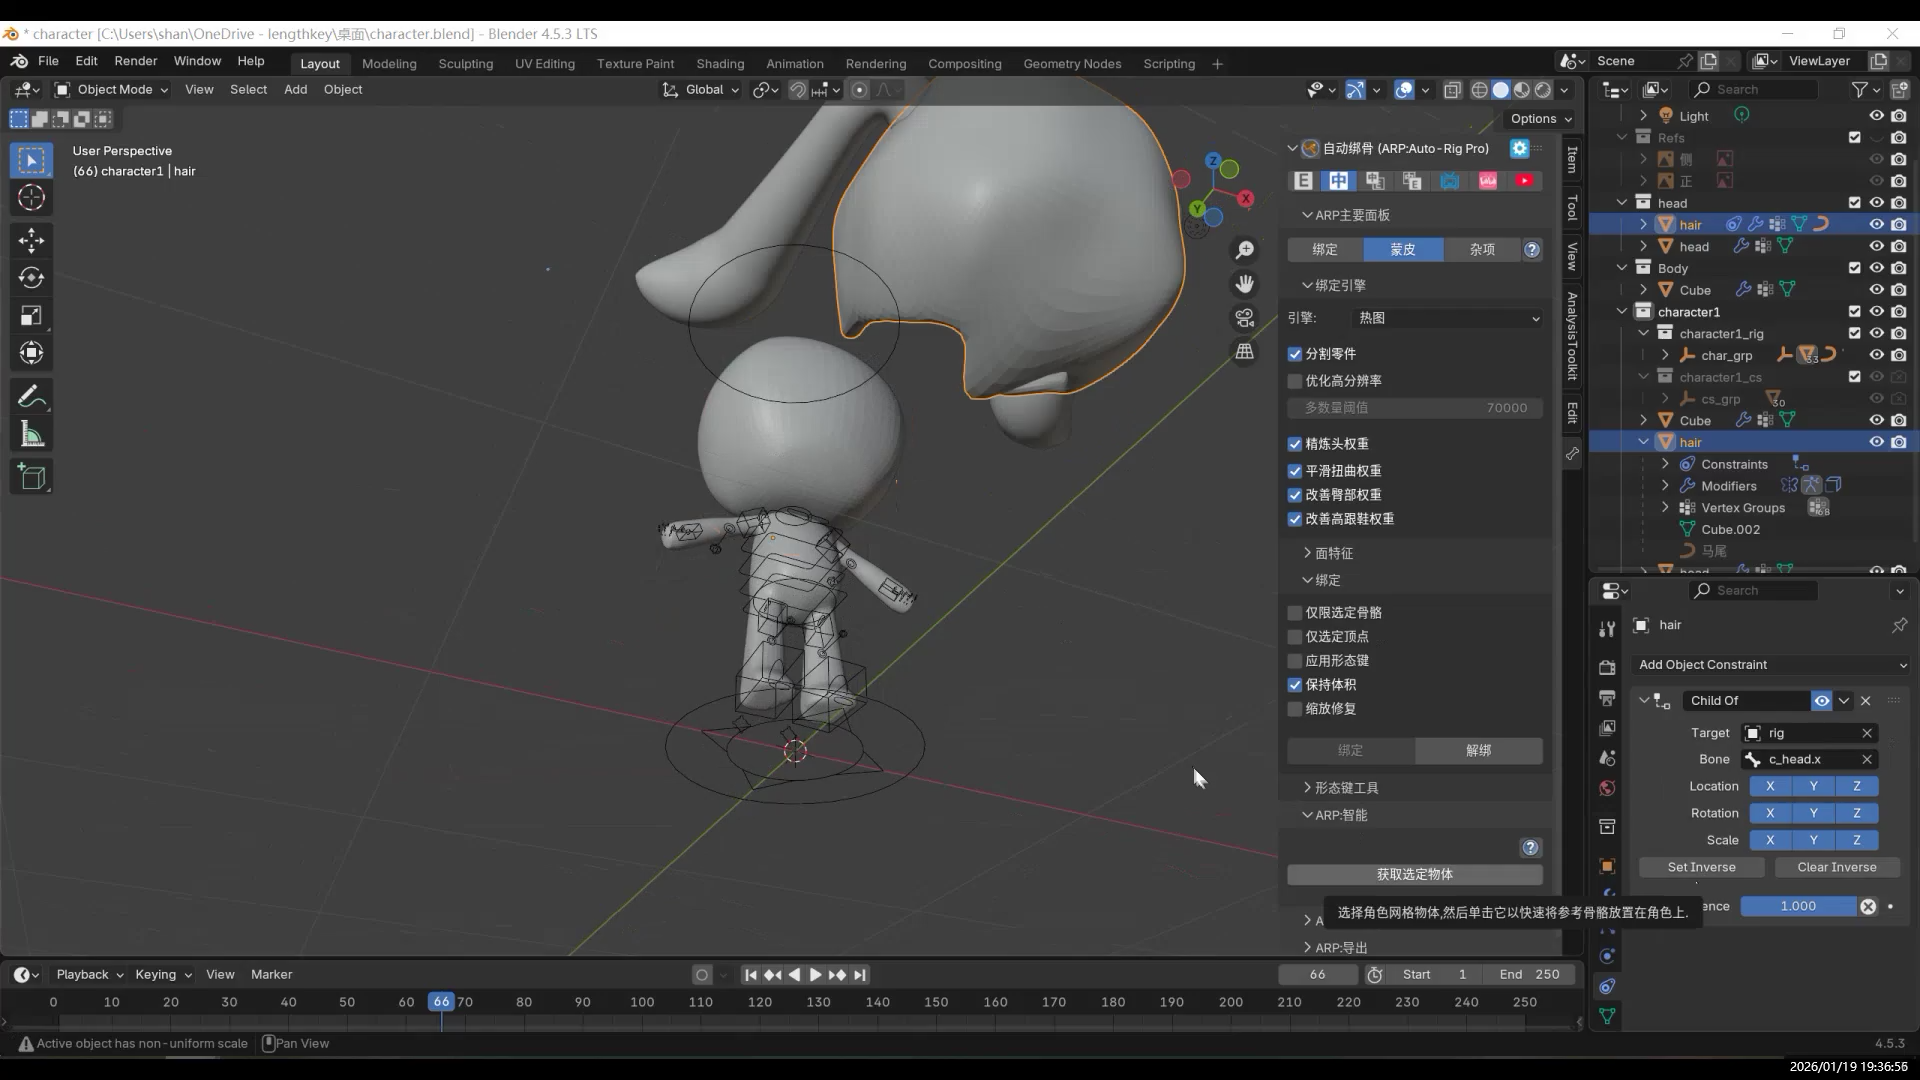Uncheck the 分割零件 checkbox
The image size is (1920, 1080).
click(x=1295, y=354)
